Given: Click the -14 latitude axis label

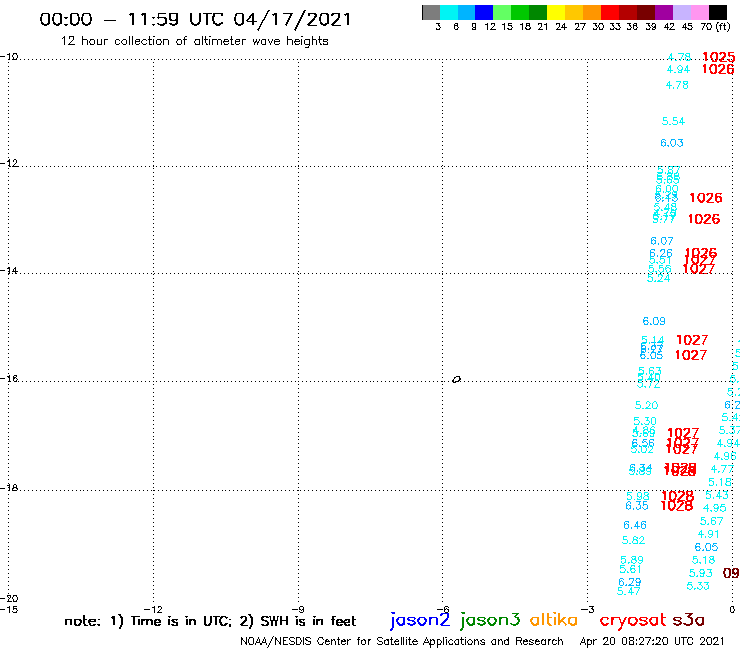Looking at the screenshot, I should click(x=9, y=270).
